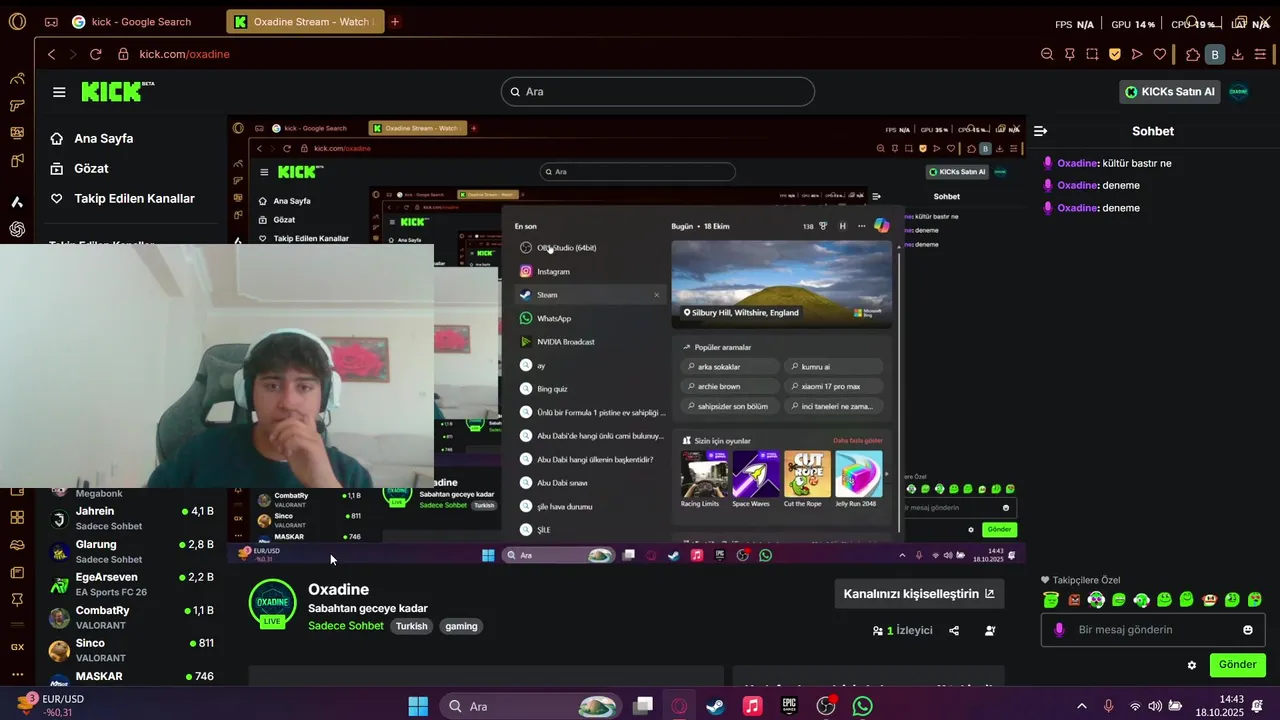Click the KICKs Satın Al button
Viewport: 1280px width, 720px height.
(1169, 91)
